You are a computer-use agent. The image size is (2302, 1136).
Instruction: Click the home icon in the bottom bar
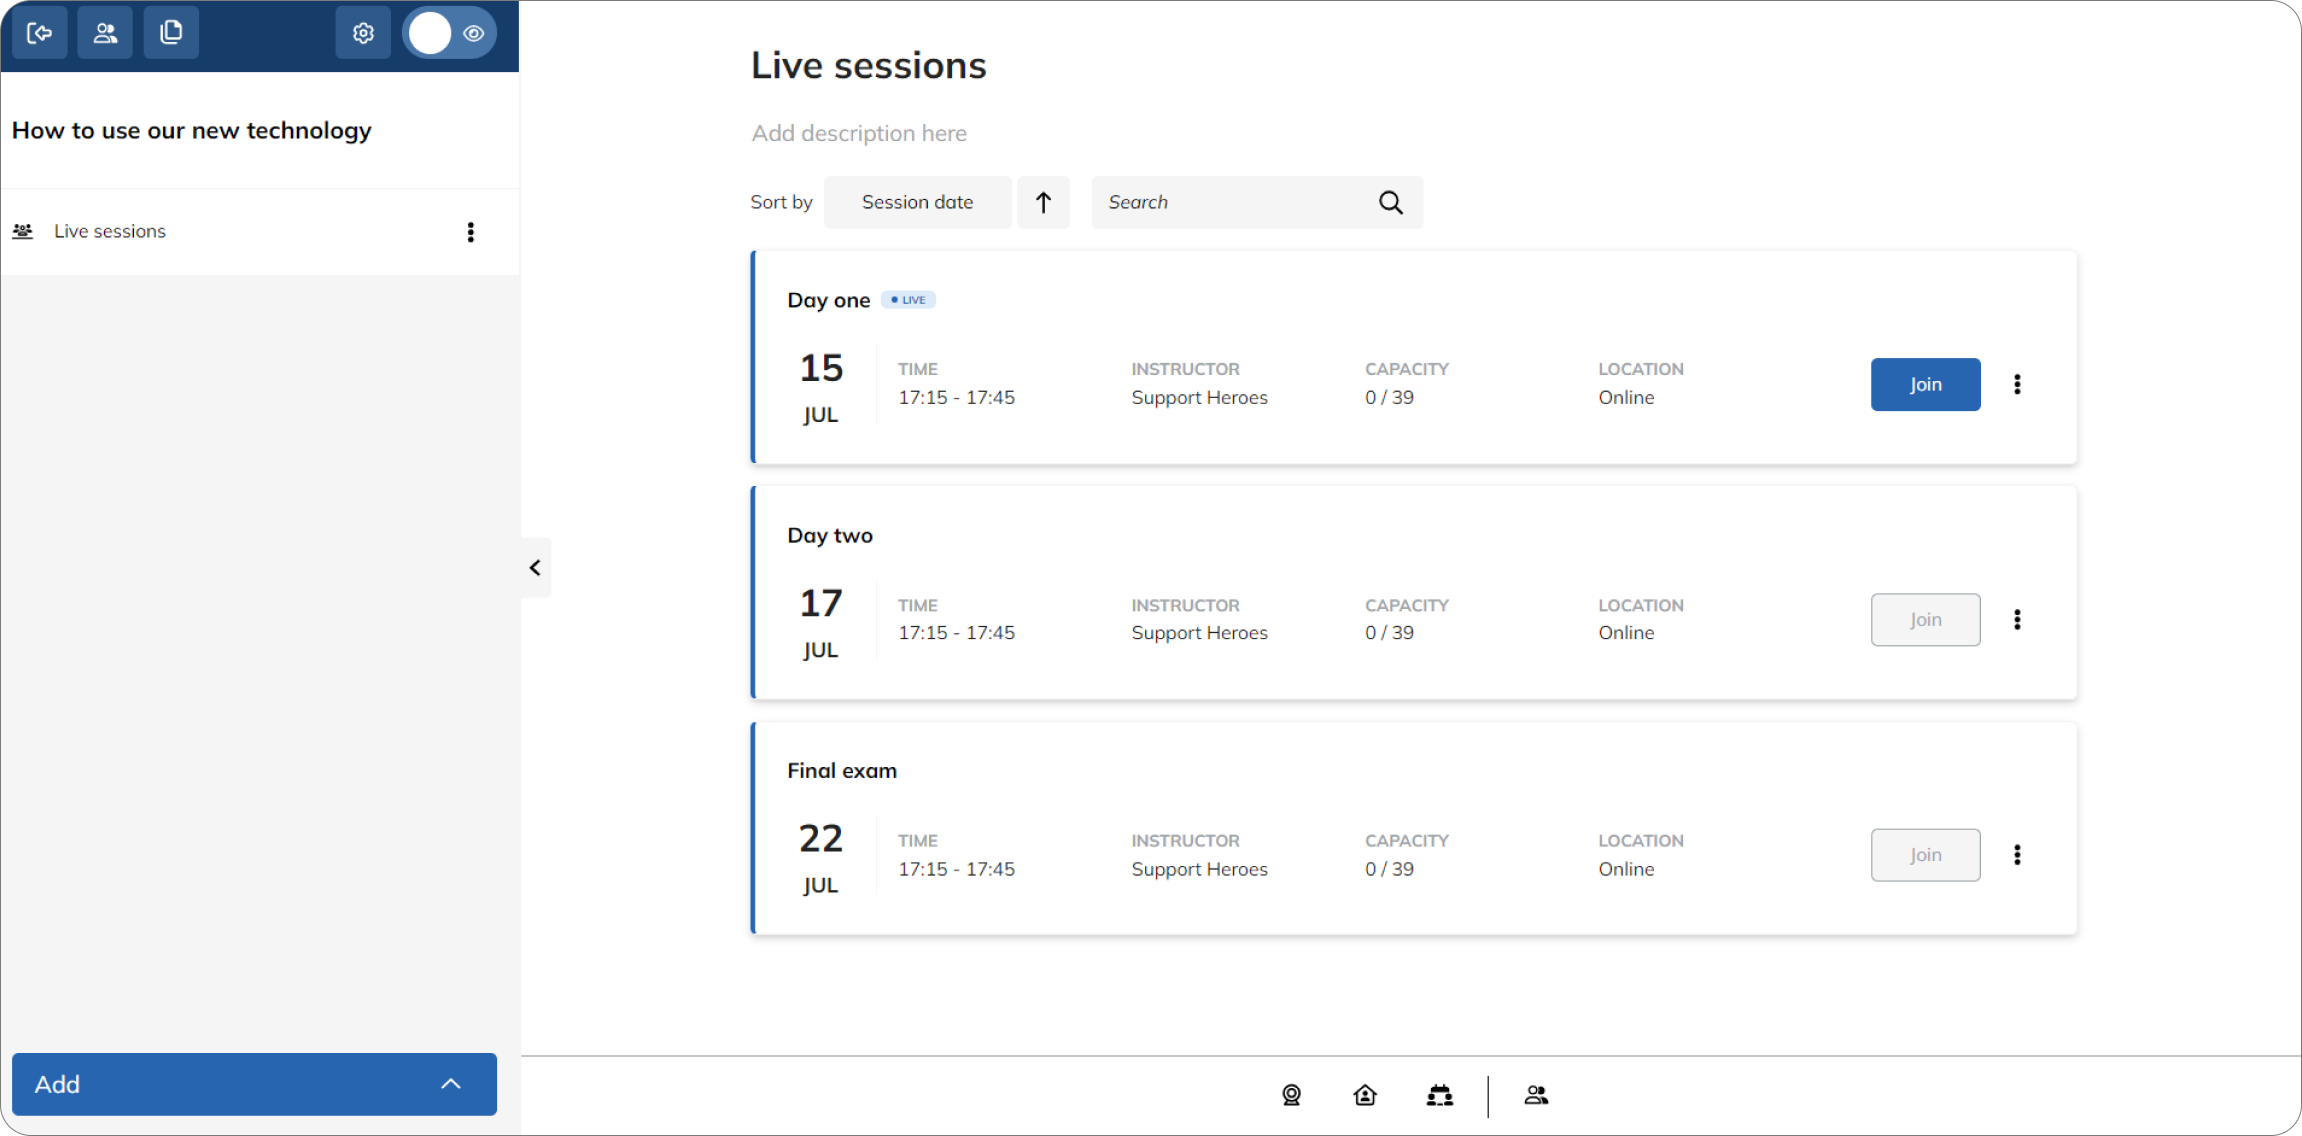coord(1365,1095)
